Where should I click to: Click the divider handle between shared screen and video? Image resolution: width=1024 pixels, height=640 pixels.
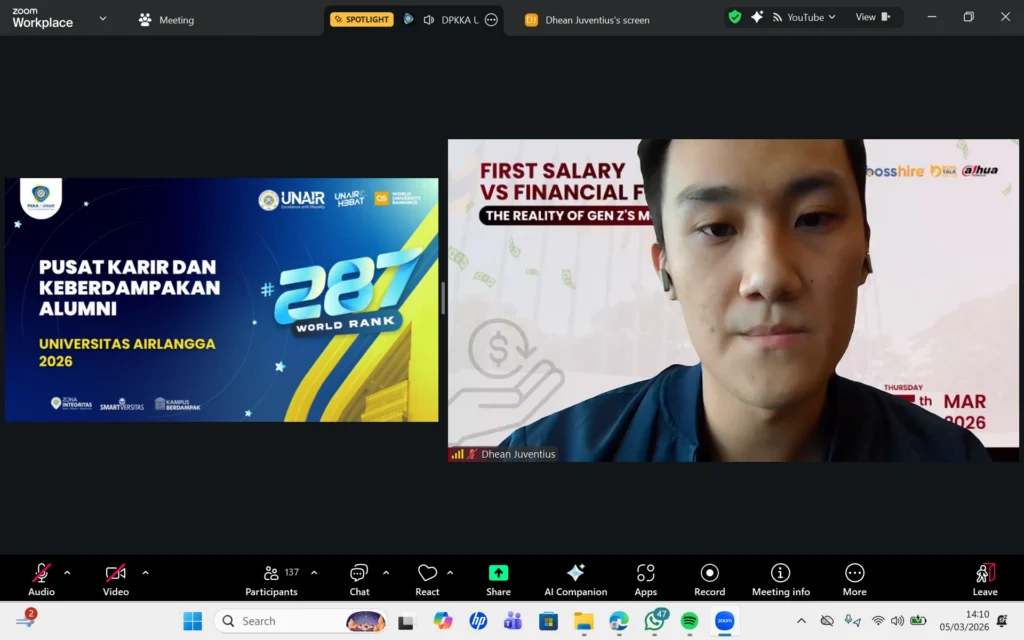(443, 298)
